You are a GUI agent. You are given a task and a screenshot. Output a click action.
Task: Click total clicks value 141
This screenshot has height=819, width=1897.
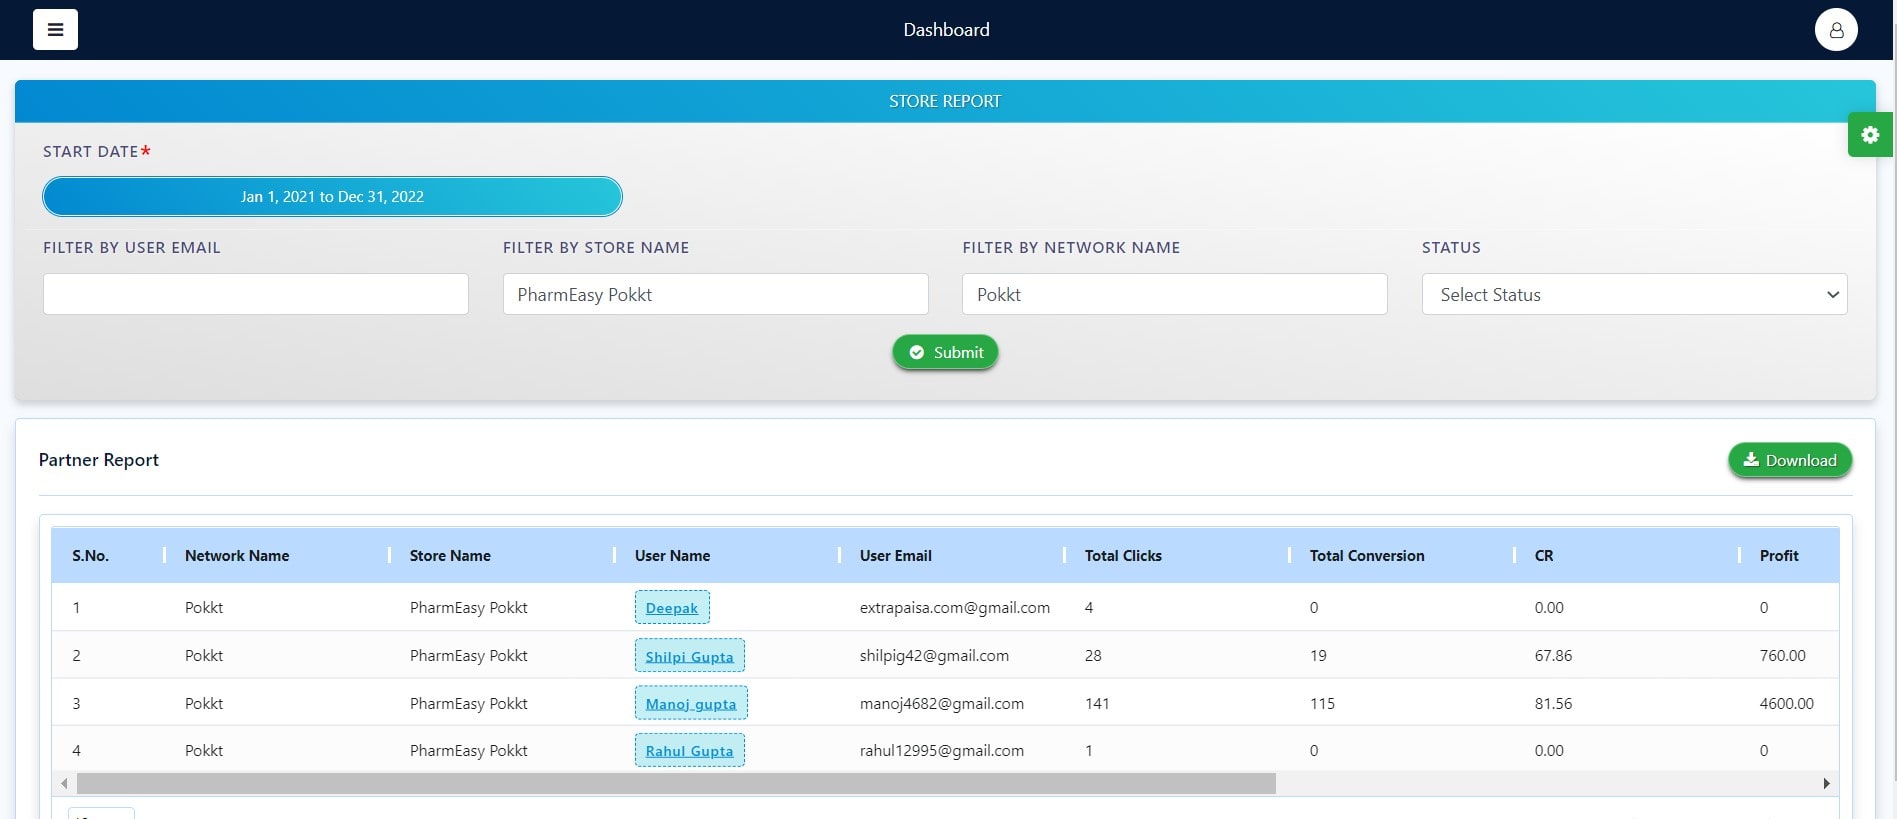pyautogui.click(x=1097, y=703)
